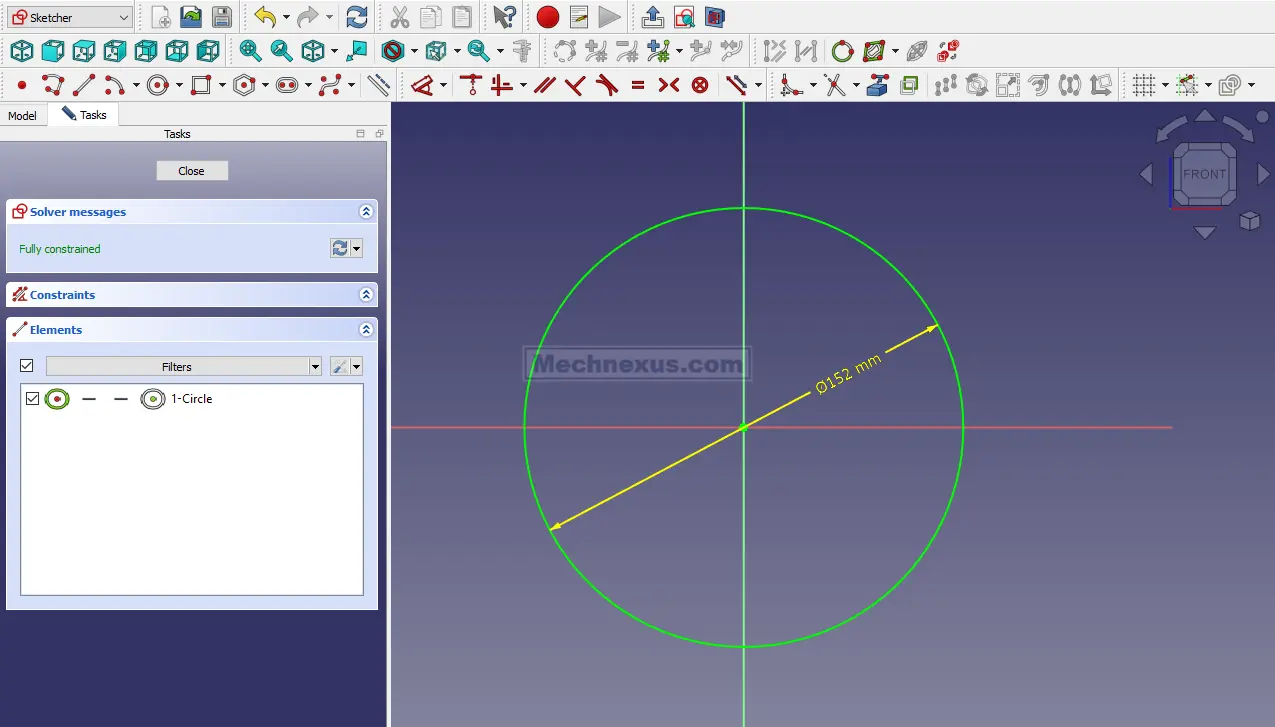Toggle the checkbox beside Filters
The height and width of the screenshot is (727, 1275).
pyautogui.click(x=27, y=366)
